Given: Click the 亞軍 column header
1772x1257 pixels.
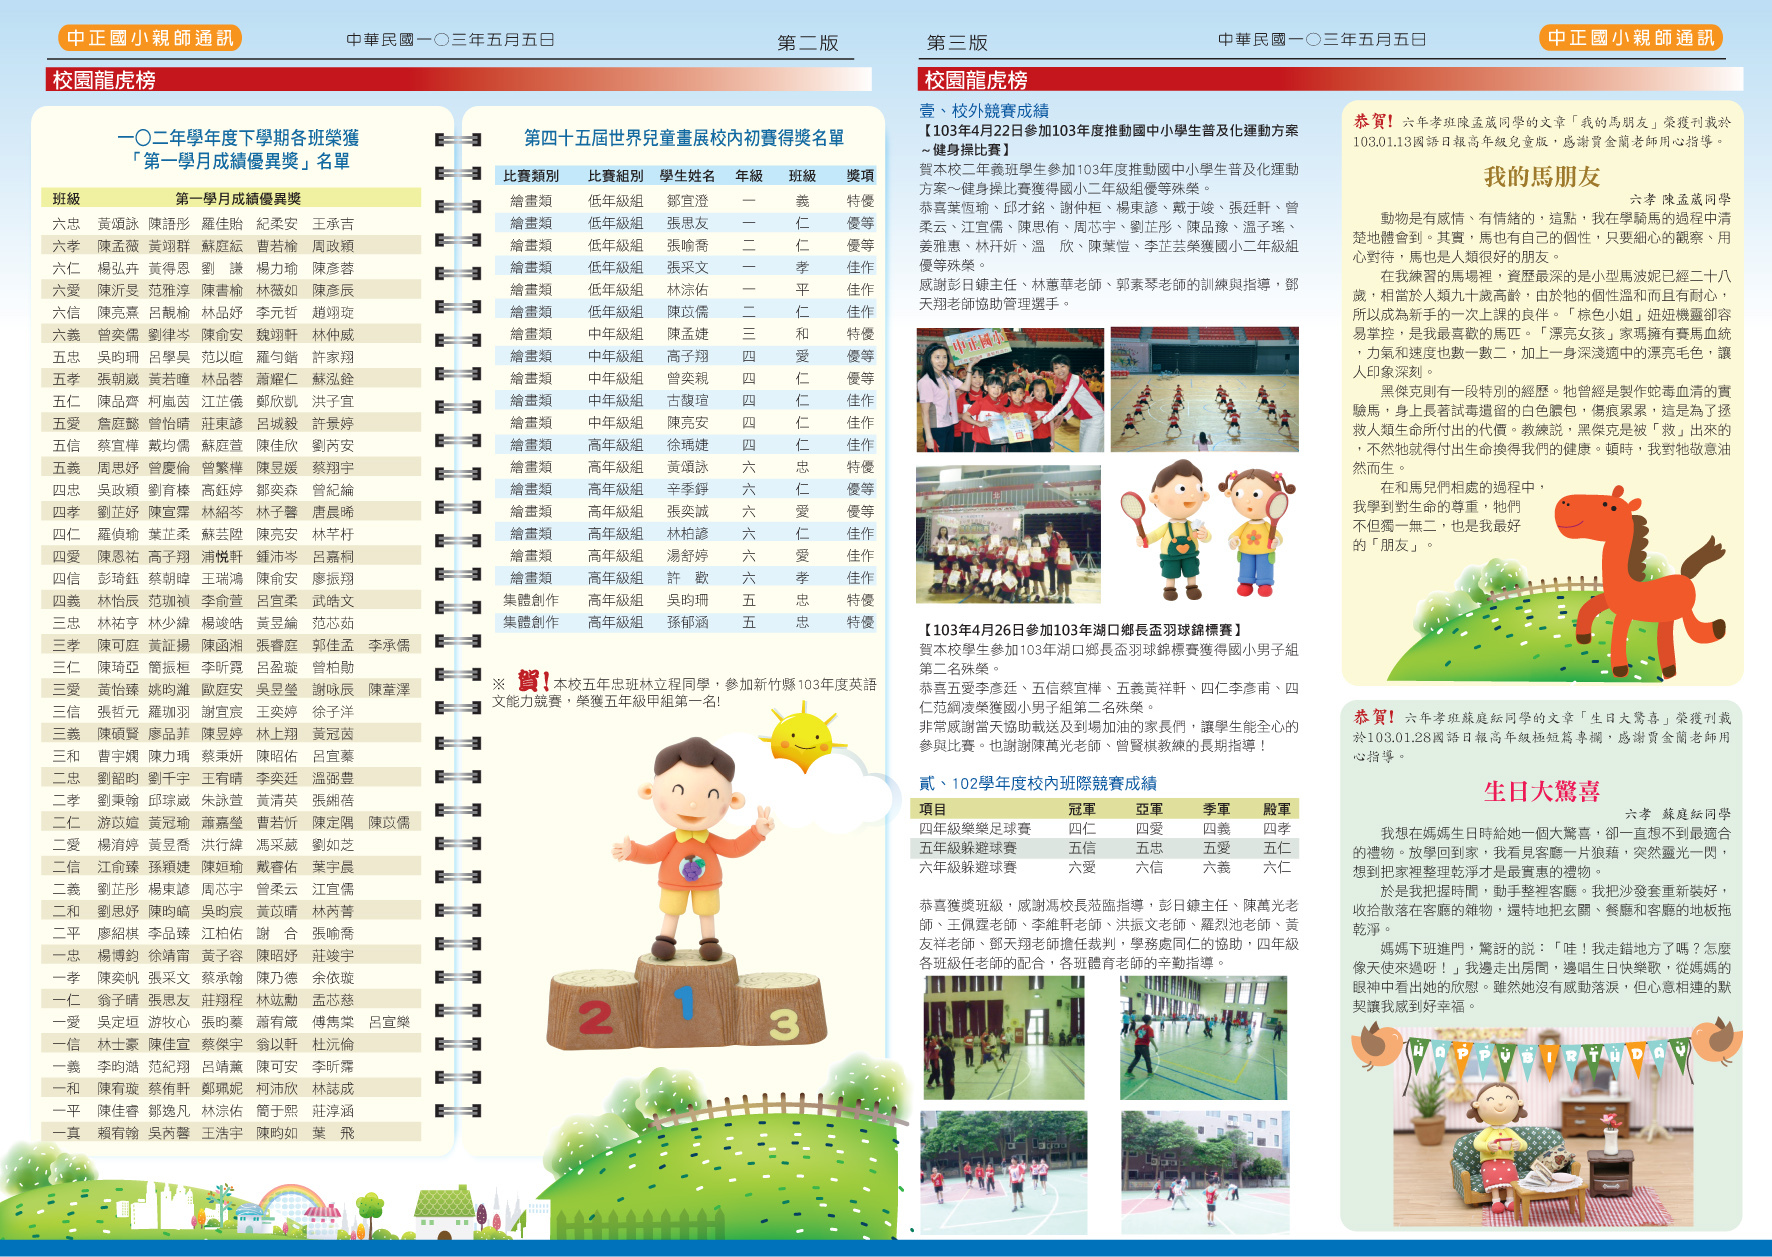Looking at the screenshot, I should click(x=1149, y=809).
